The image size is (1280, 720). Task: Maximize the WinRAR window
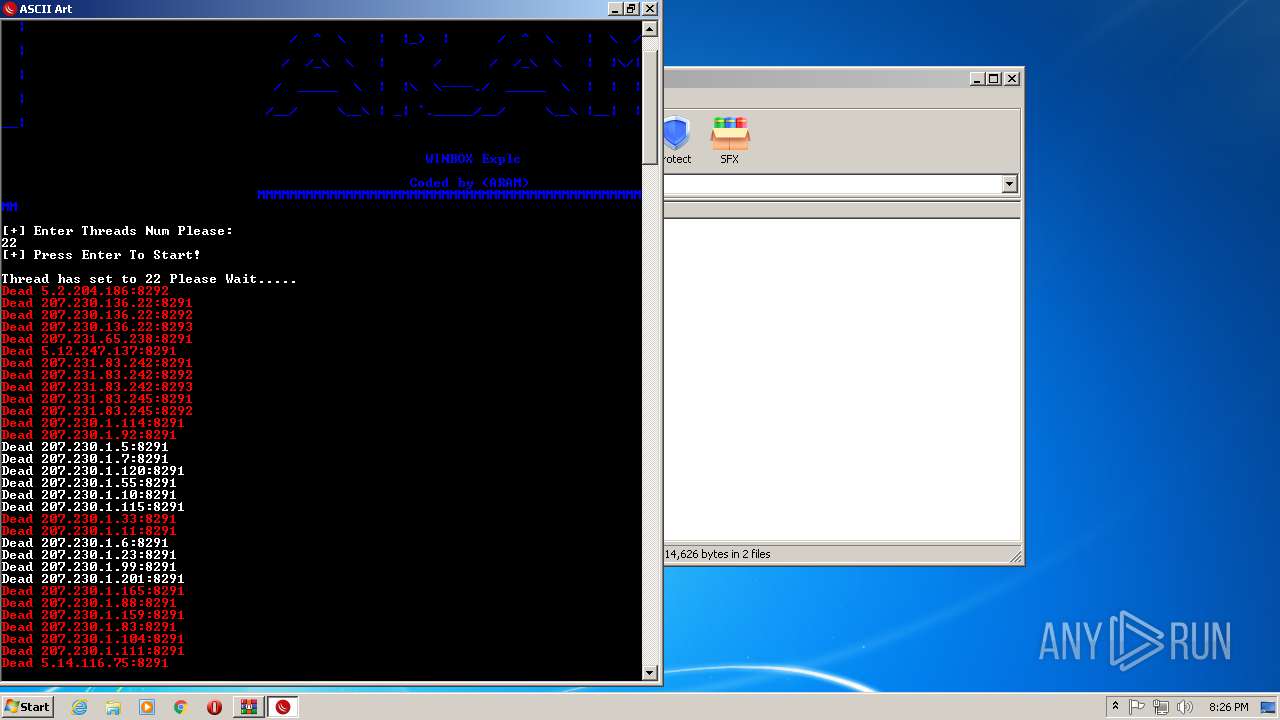pyautogui.click(x=993, y=78)
